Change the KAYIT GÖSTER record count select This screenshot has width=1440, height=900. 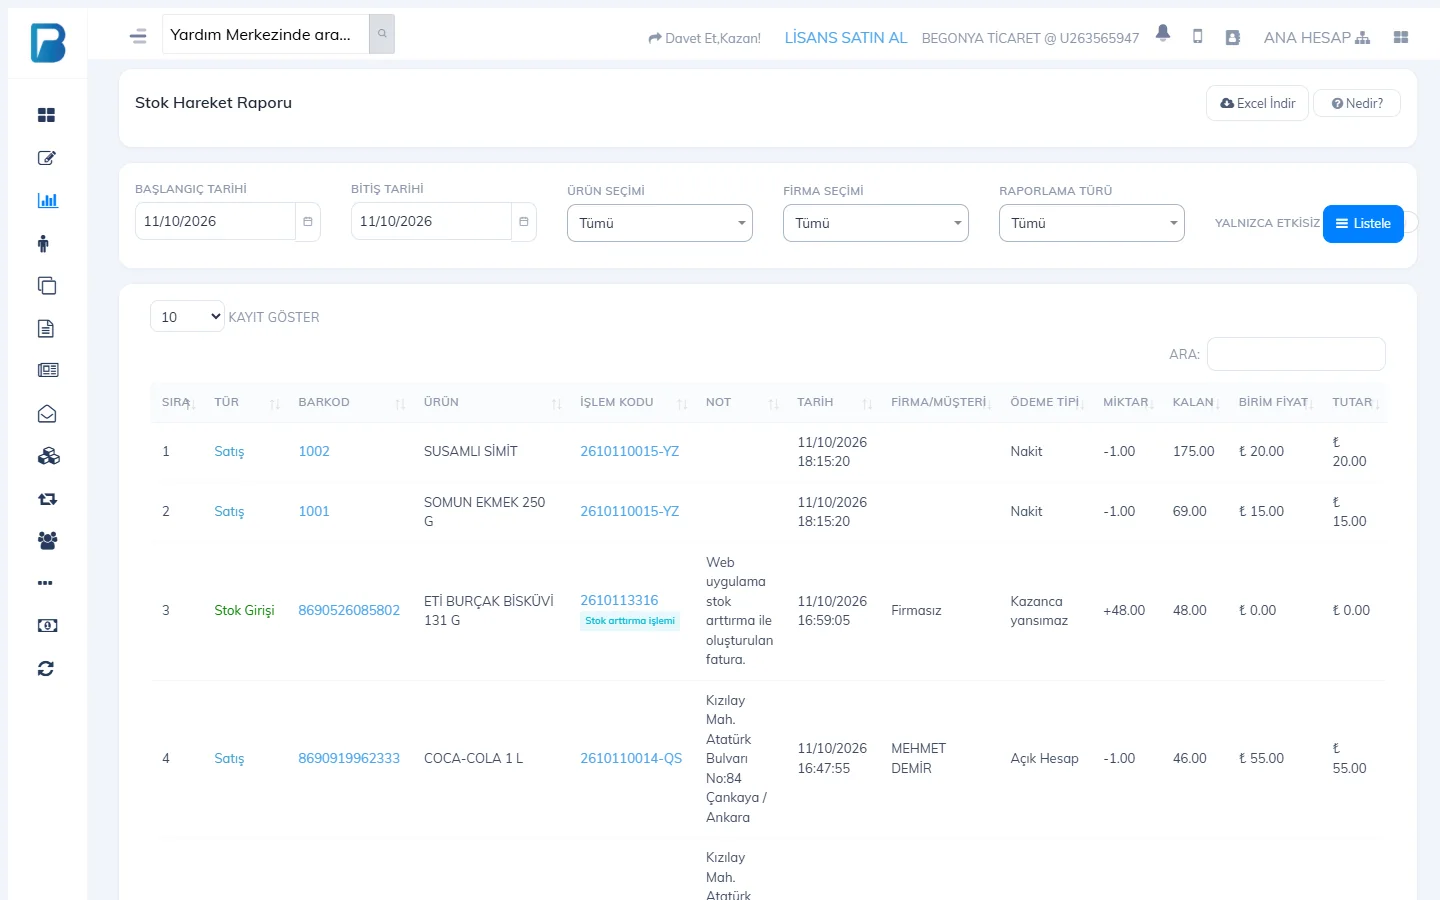[187, 317]
